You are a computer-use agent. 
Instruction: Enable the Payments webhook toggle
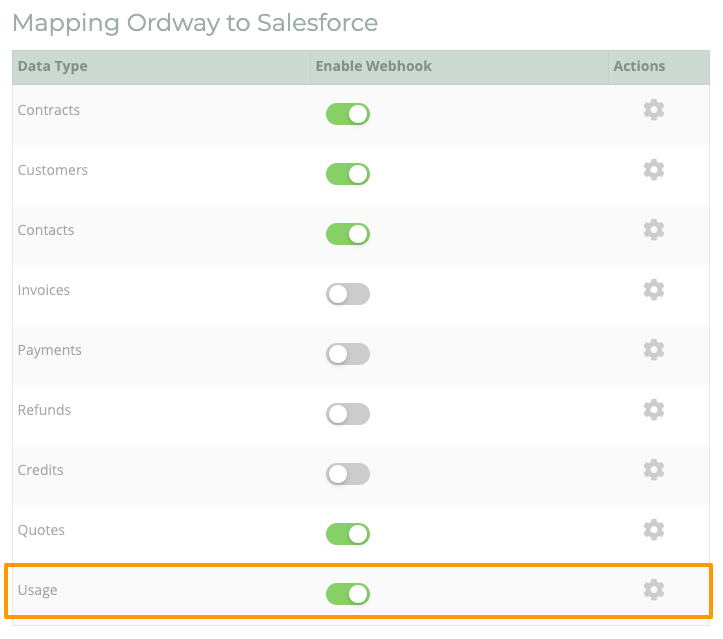pyautogui.click(x=348, y=354)
